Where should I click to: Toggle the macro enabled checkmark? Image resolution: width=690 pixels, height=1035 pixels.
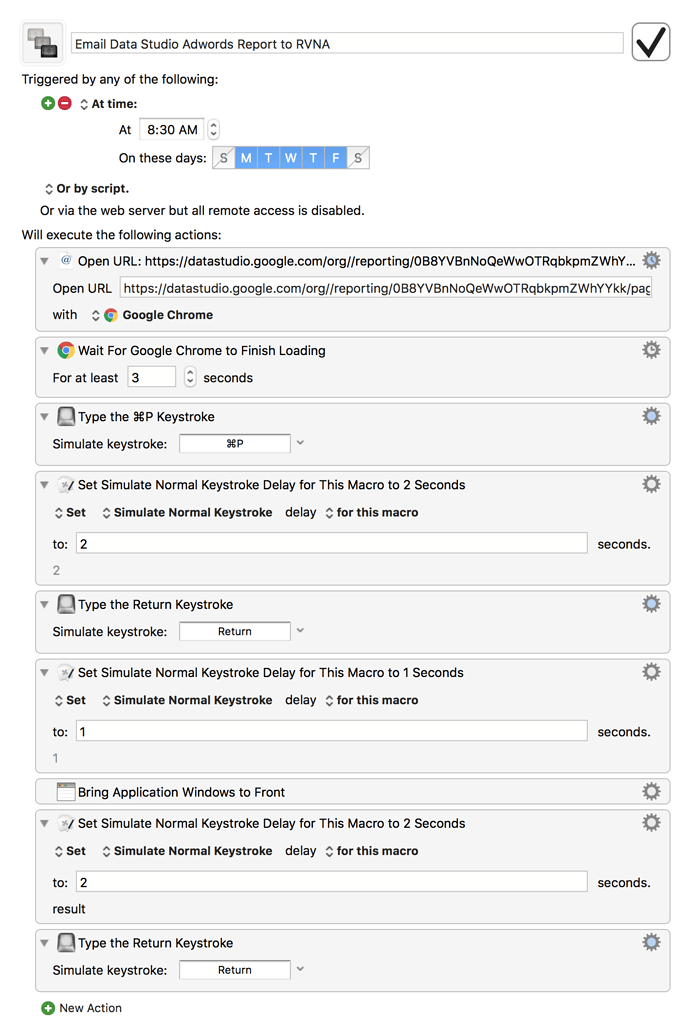pos(650,42)
